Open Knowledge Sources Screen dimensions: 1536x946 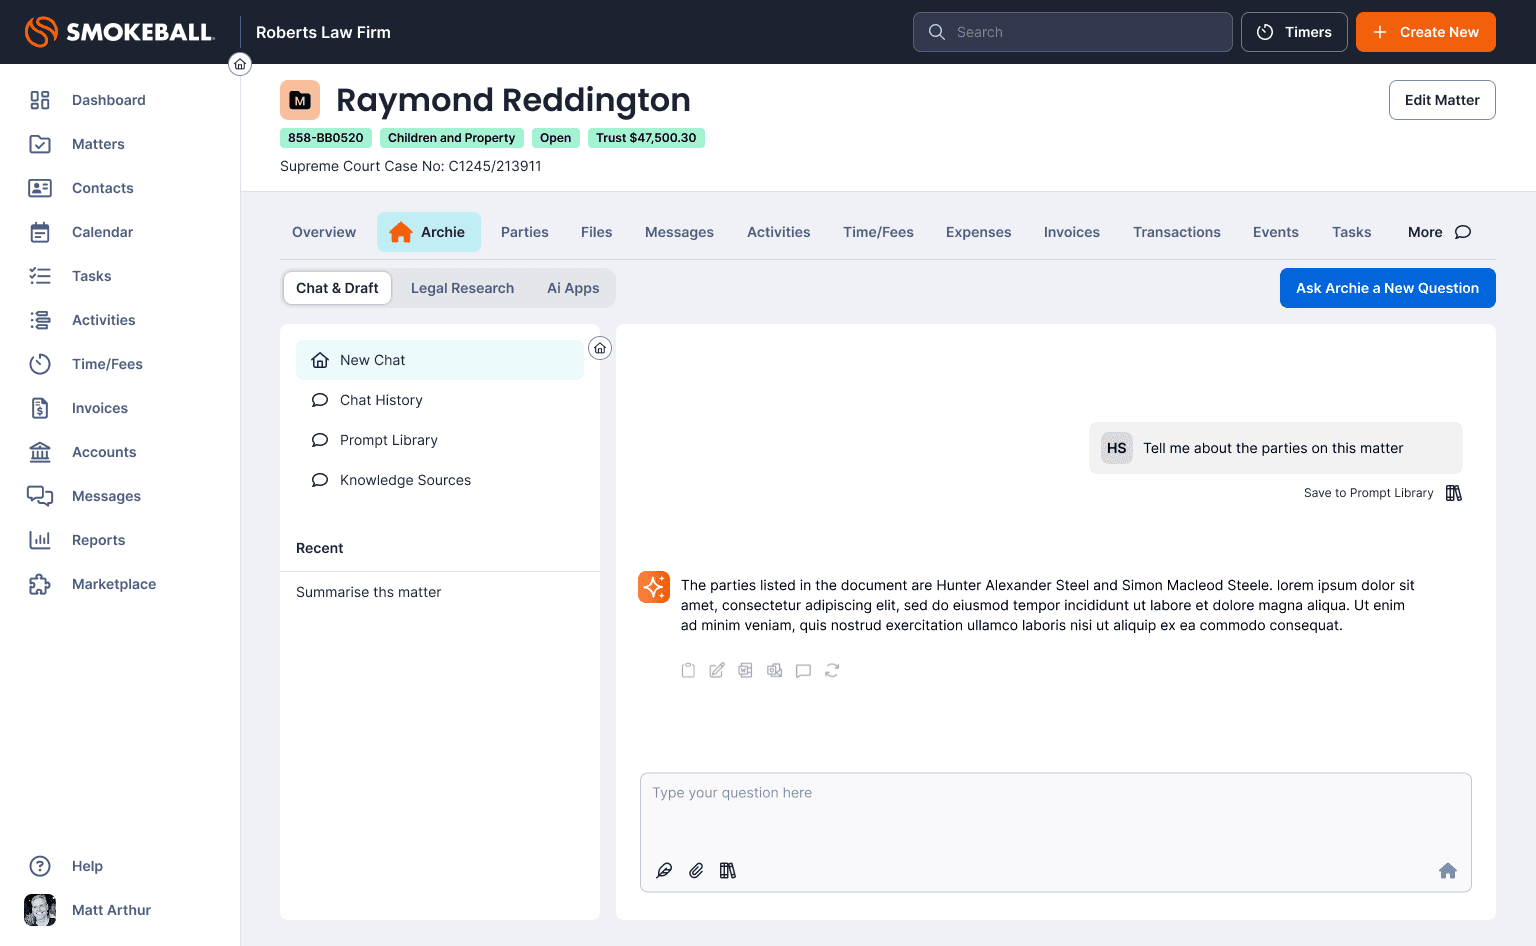(x=440, y=480)
